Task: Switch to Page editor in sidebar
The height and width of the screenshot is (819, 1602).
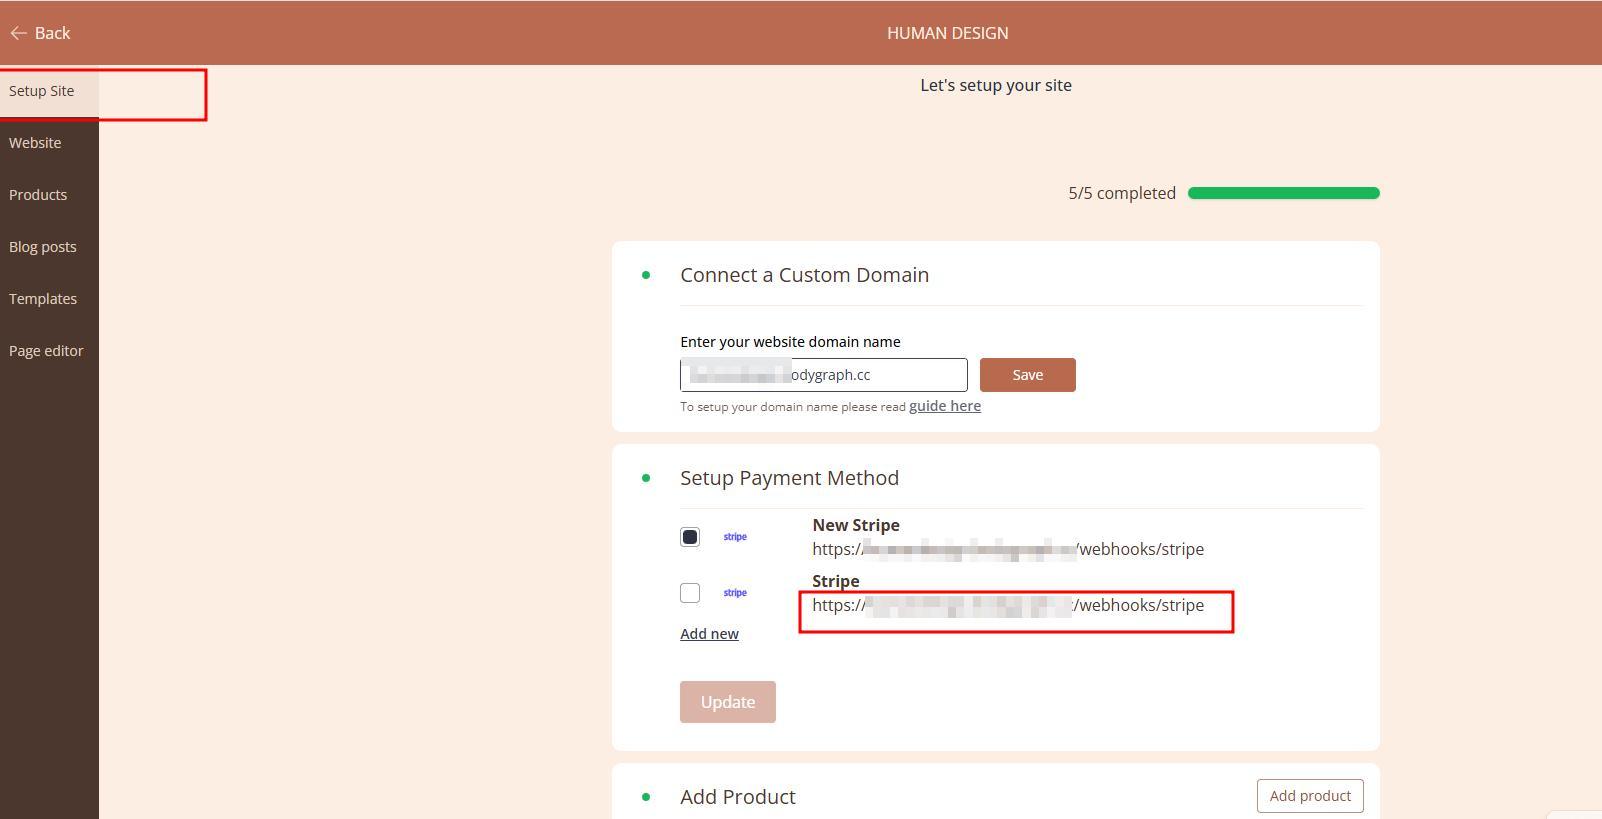Action: pos(46,351)
